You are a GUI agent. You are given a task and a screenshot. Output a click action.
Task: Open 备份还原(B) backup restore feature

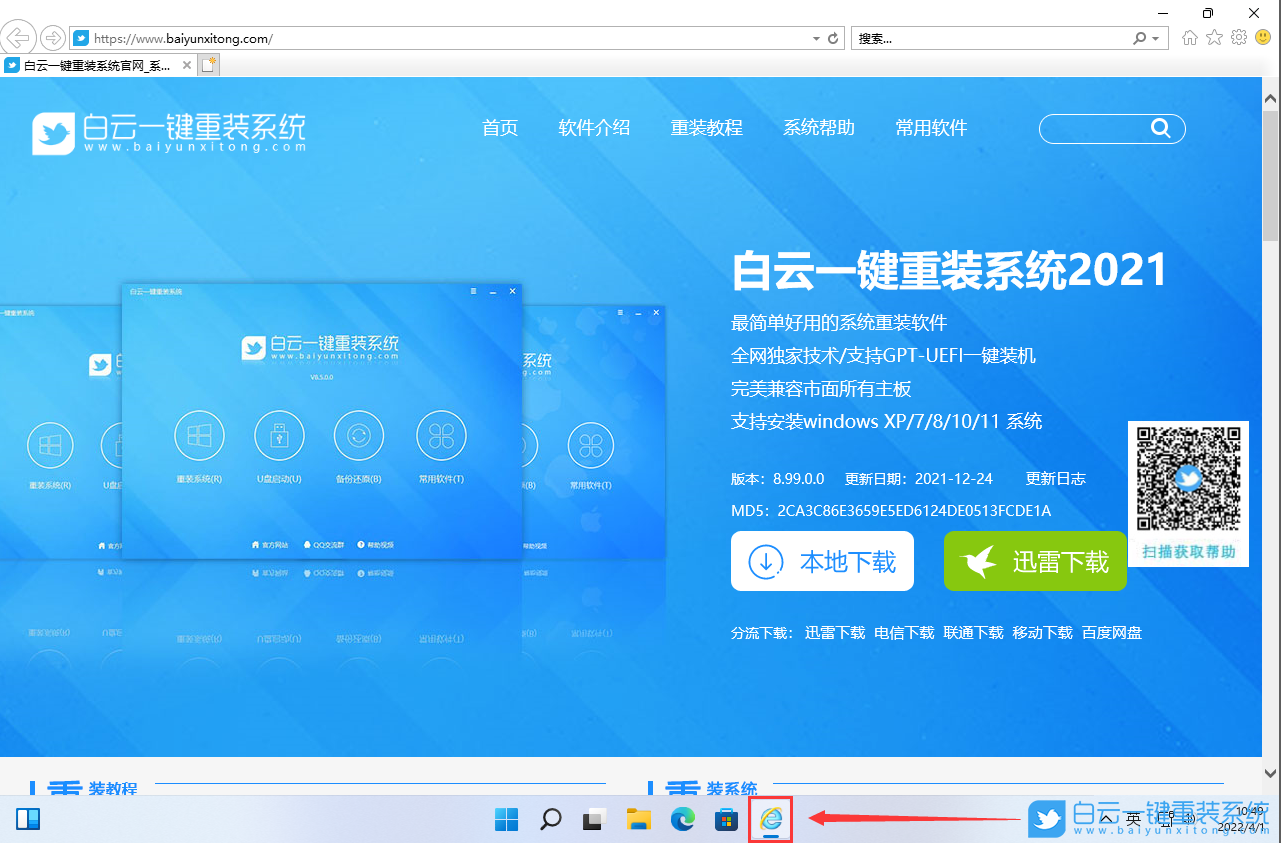tap(358, 435)
